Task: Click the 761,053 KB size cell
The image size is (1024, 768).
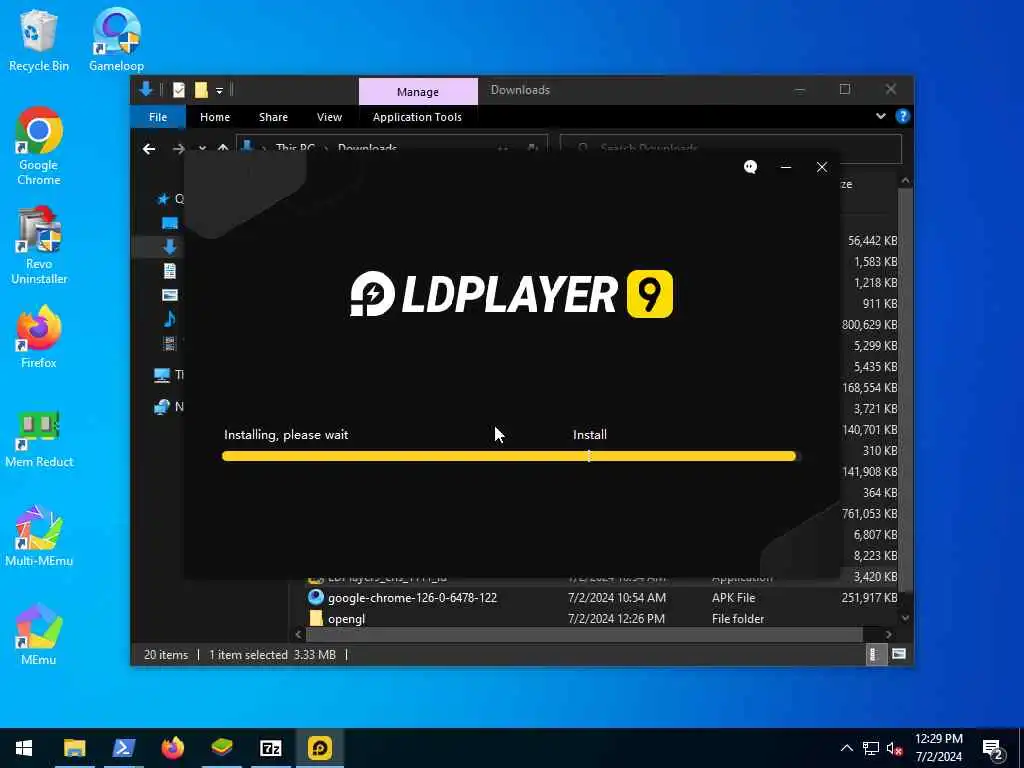Action: pyautogui.click(x=869, y=513)
